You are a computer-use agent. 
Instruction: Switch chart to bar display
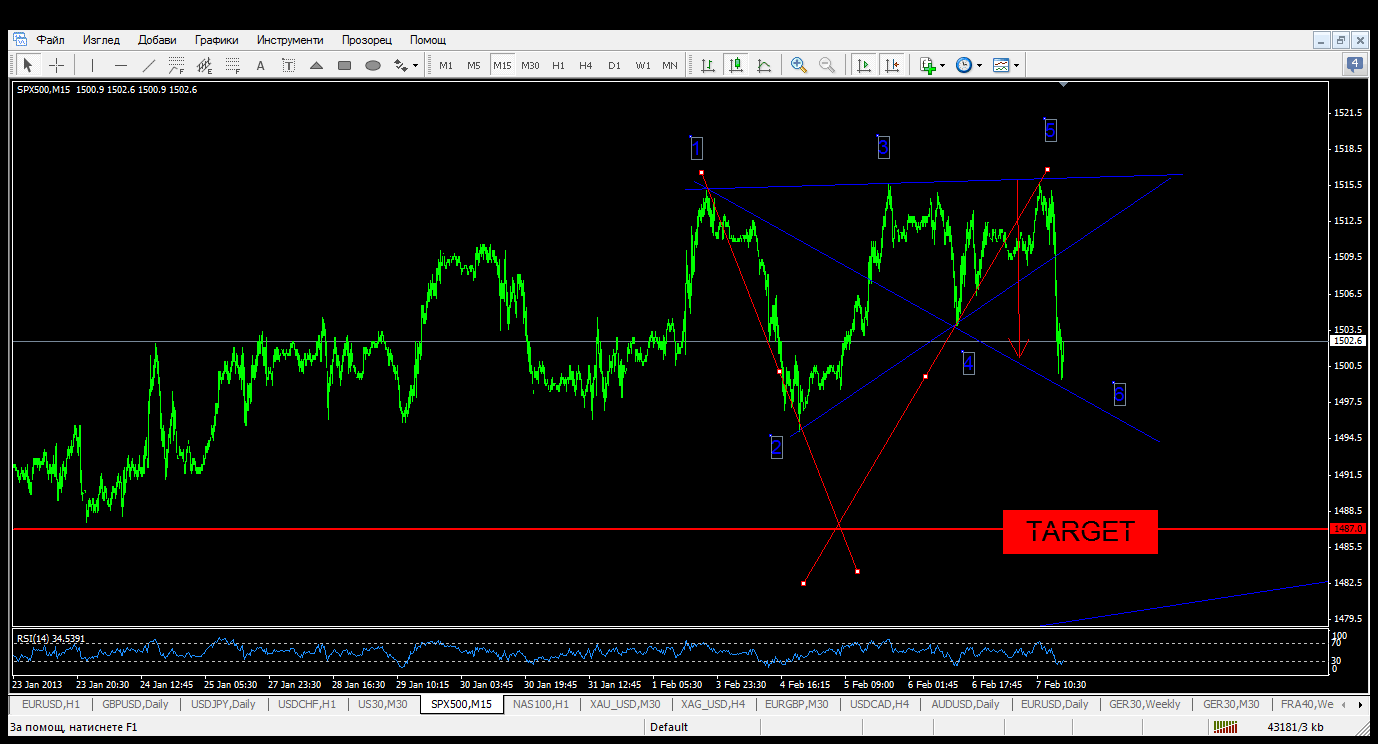708,65
